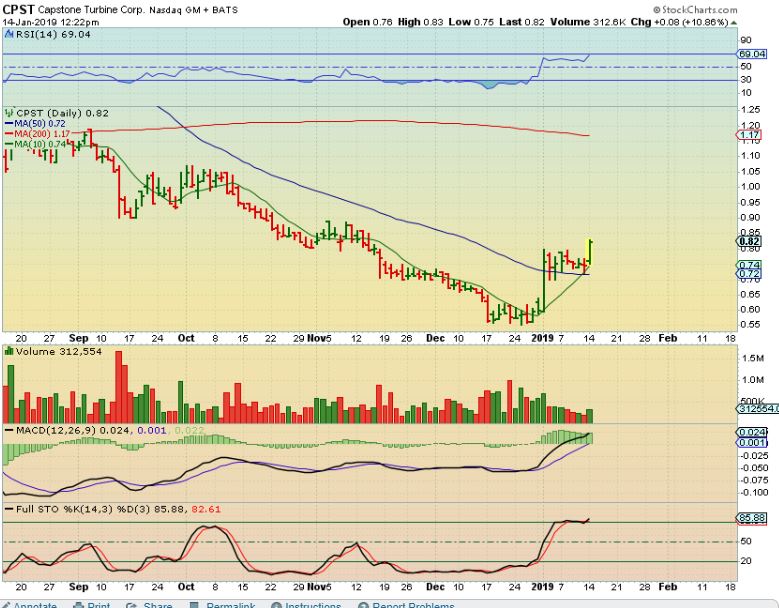Click the Chg +0.08 (+10.86%) value
The image size is (779, 608).
680,22
